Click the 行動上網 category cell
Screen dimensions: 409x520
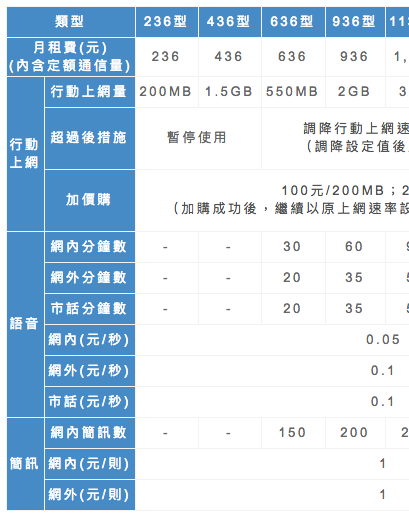(25, 154)
